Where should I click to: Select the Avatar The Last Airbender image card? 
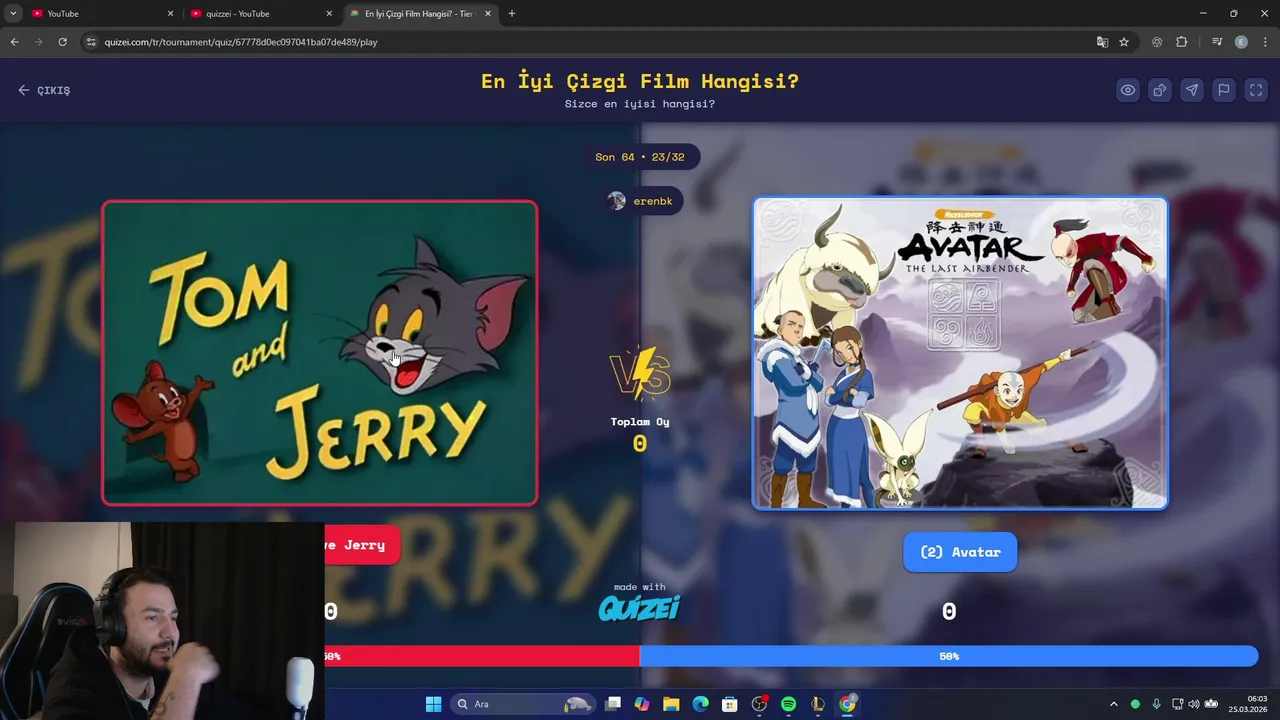[x=960, y=353]
